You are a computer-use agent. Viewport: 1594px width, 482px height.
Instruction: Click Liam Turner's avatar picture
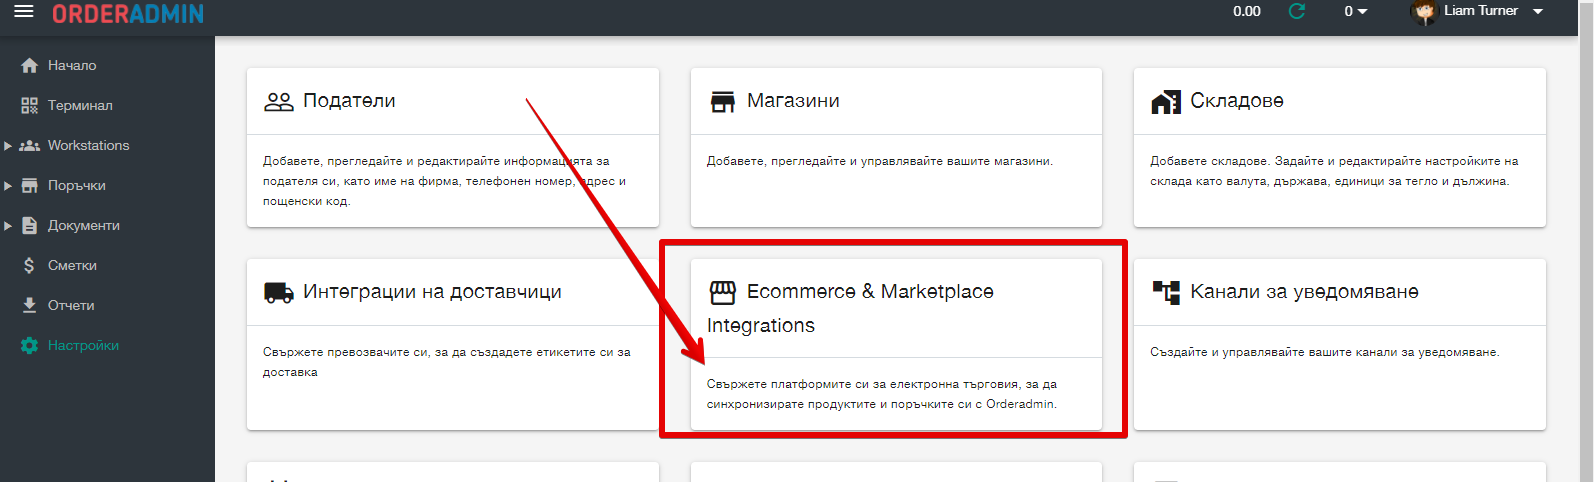click(1423, 12)
